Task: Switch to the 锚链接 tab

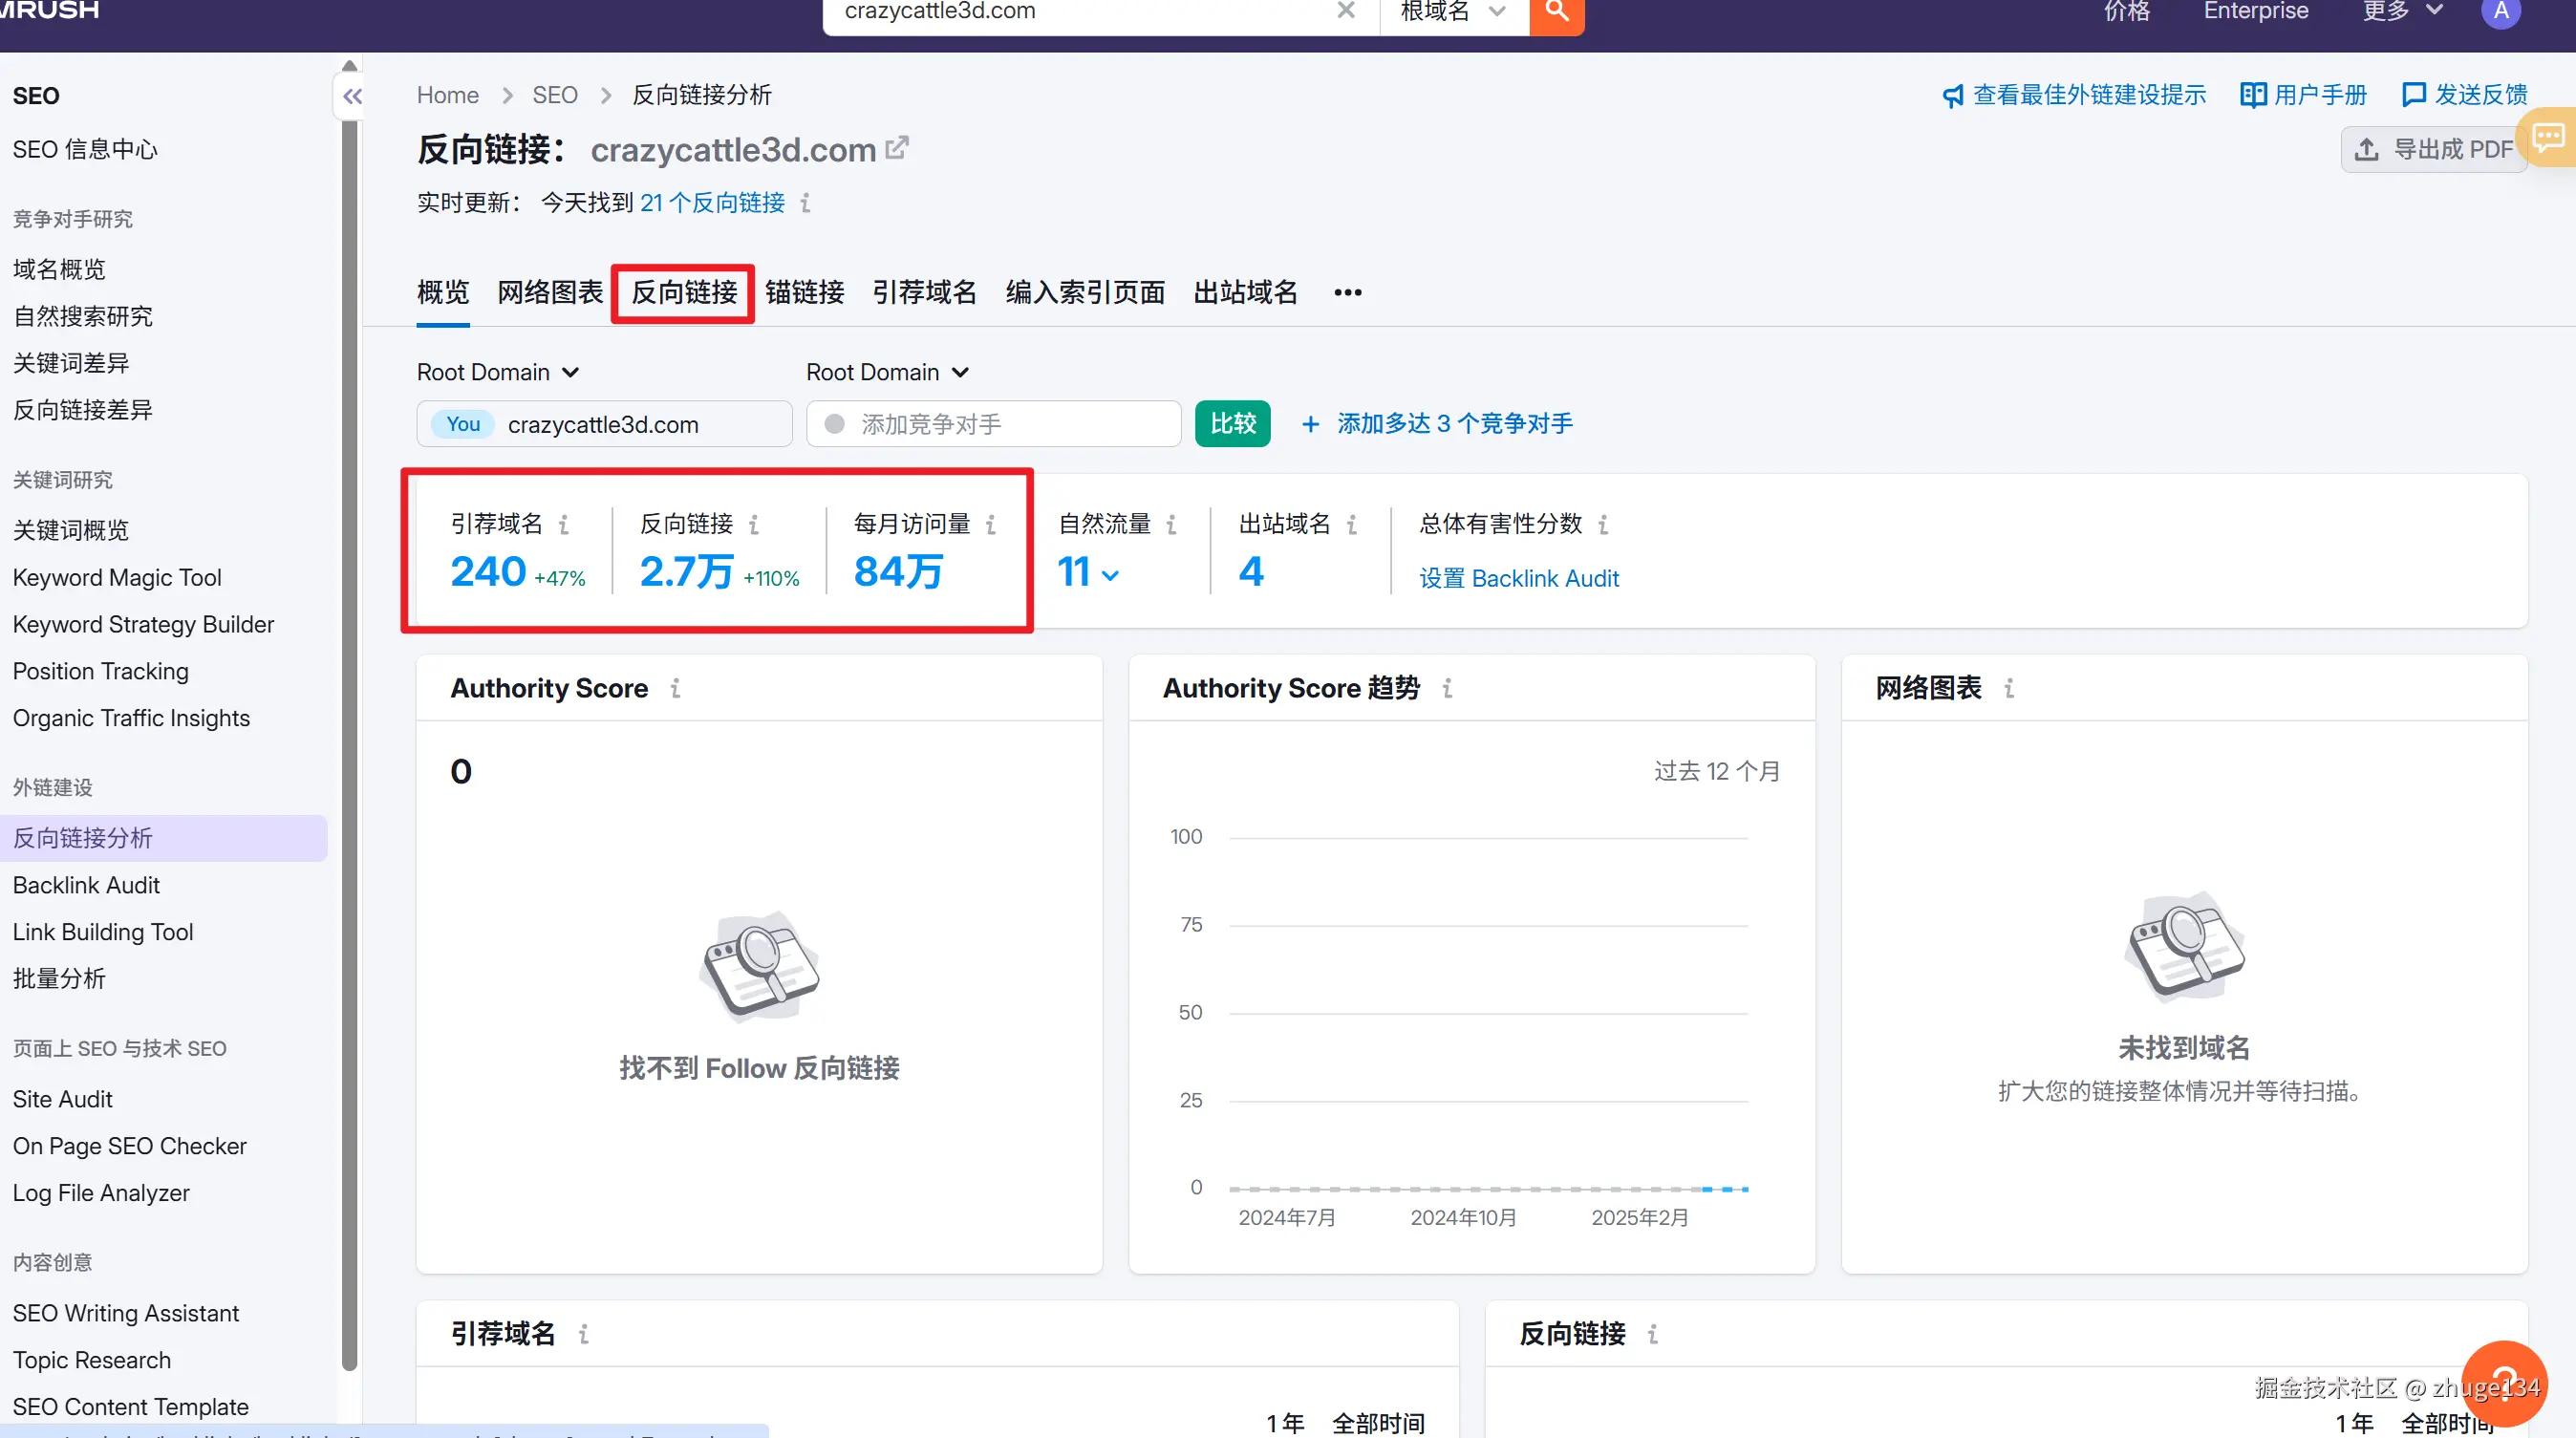Action: tap(805, 292)
